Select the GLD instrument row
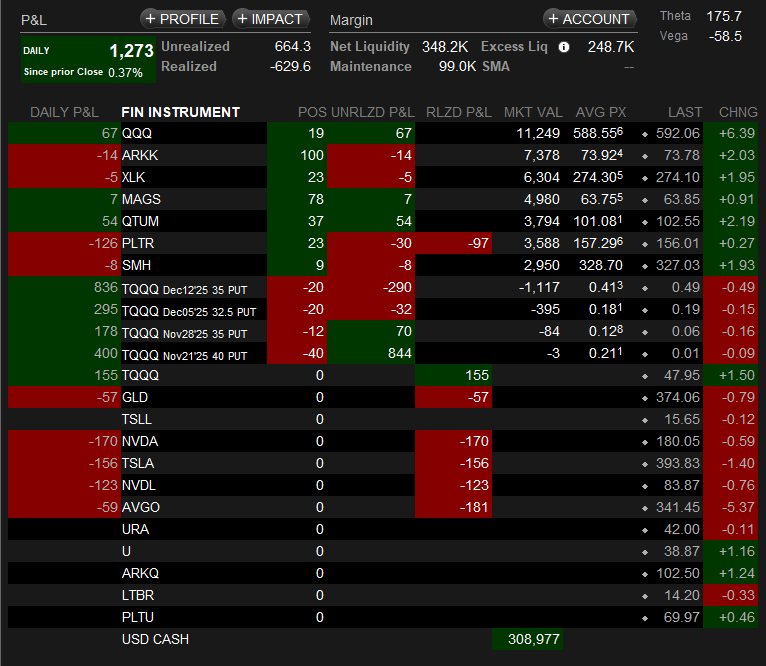 pos(383,397)
